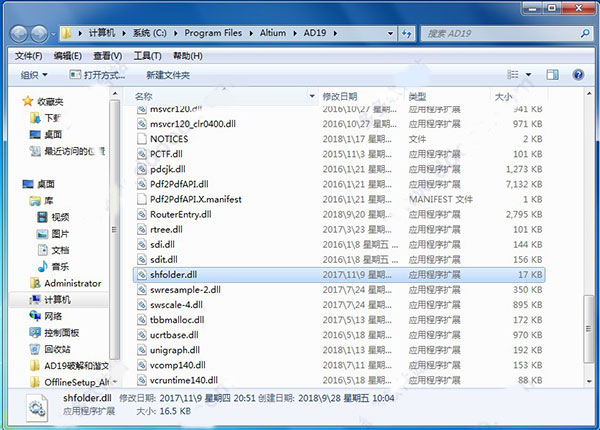This screenshot has width=600, height=430.
Task: Click the 新建文件夹 toolbar button
Action: [x=168, y=75]
